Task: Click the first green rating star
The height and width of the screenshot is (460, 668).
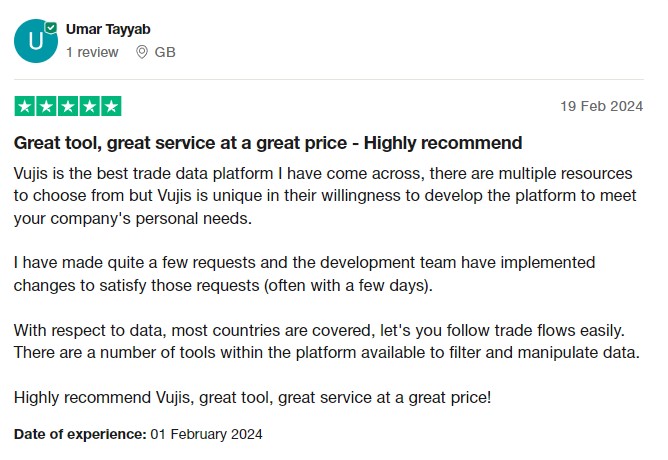Action: 24,106
